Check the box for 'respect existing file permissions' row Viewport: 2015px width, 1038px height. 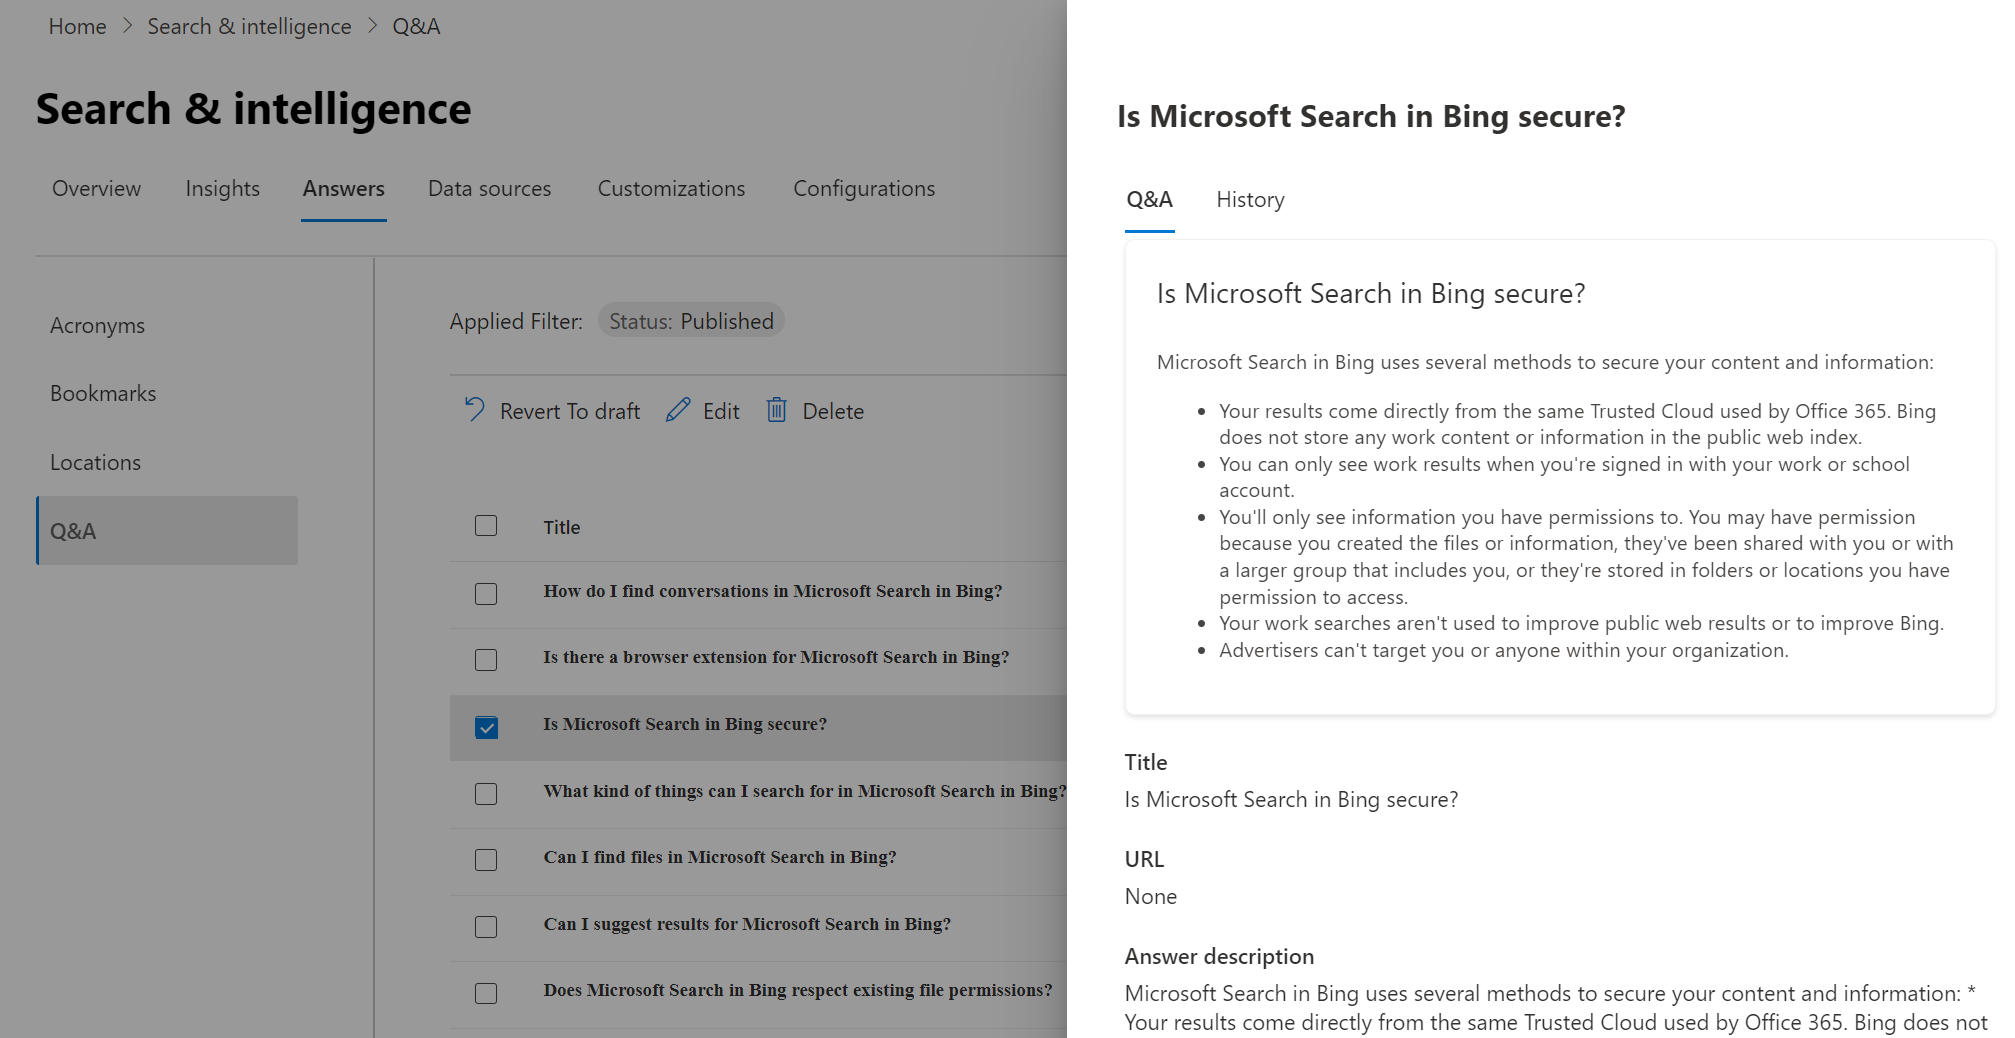coord(486,993)
